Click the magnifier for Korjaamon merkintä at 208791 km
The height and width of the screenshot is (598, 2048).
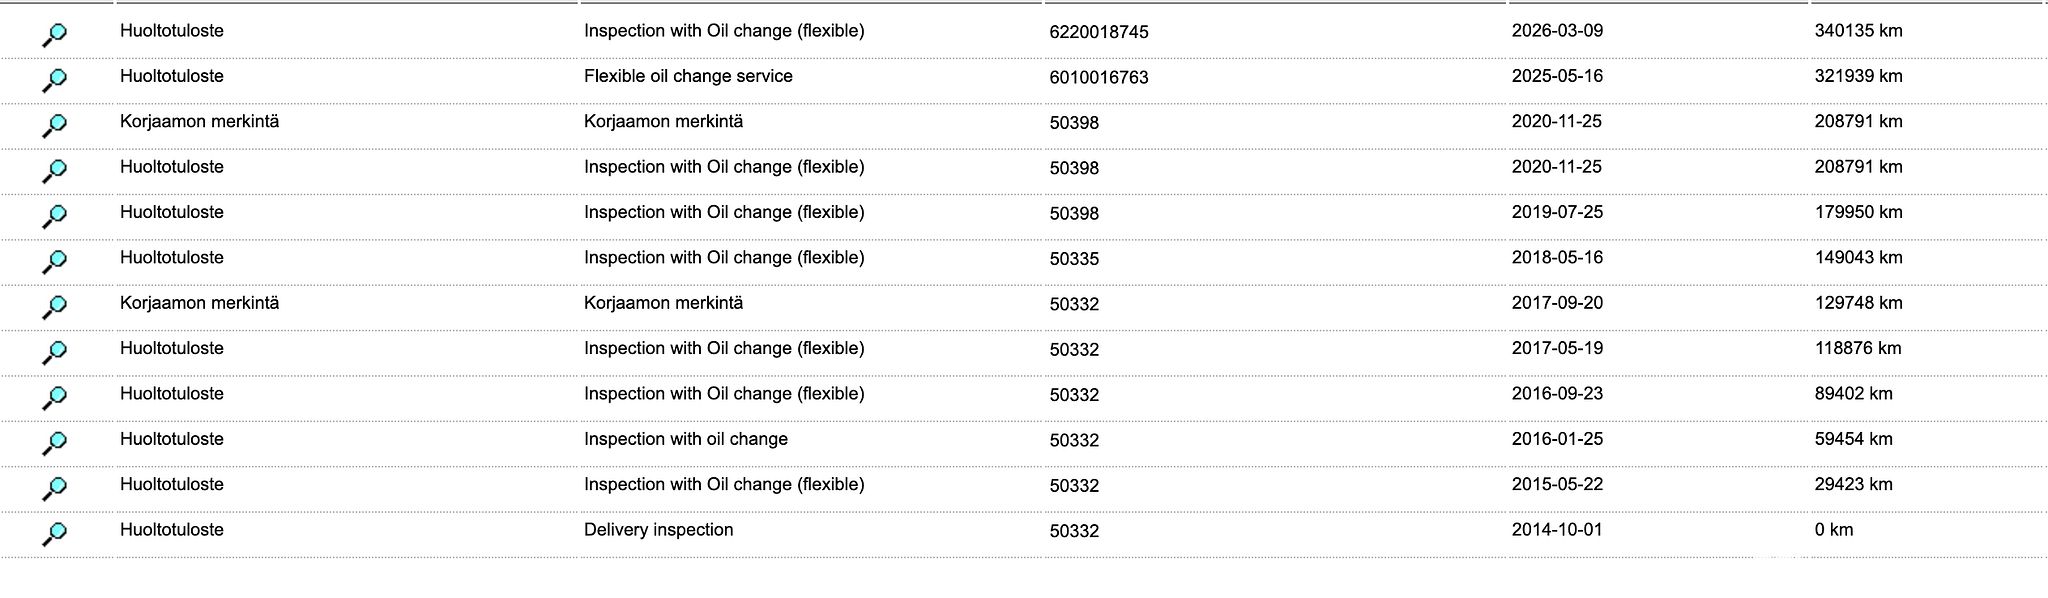pos(55,126)
